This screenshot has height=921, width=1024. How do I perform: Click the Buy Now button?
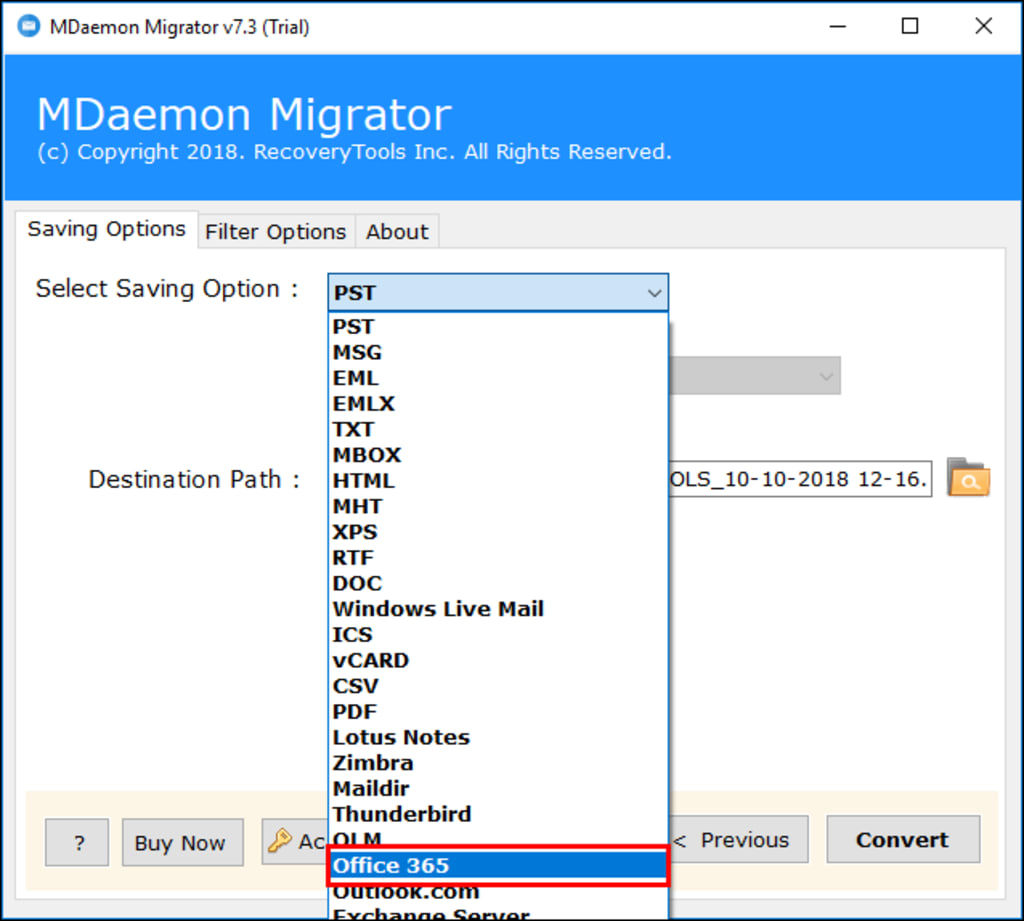point(182,843)
